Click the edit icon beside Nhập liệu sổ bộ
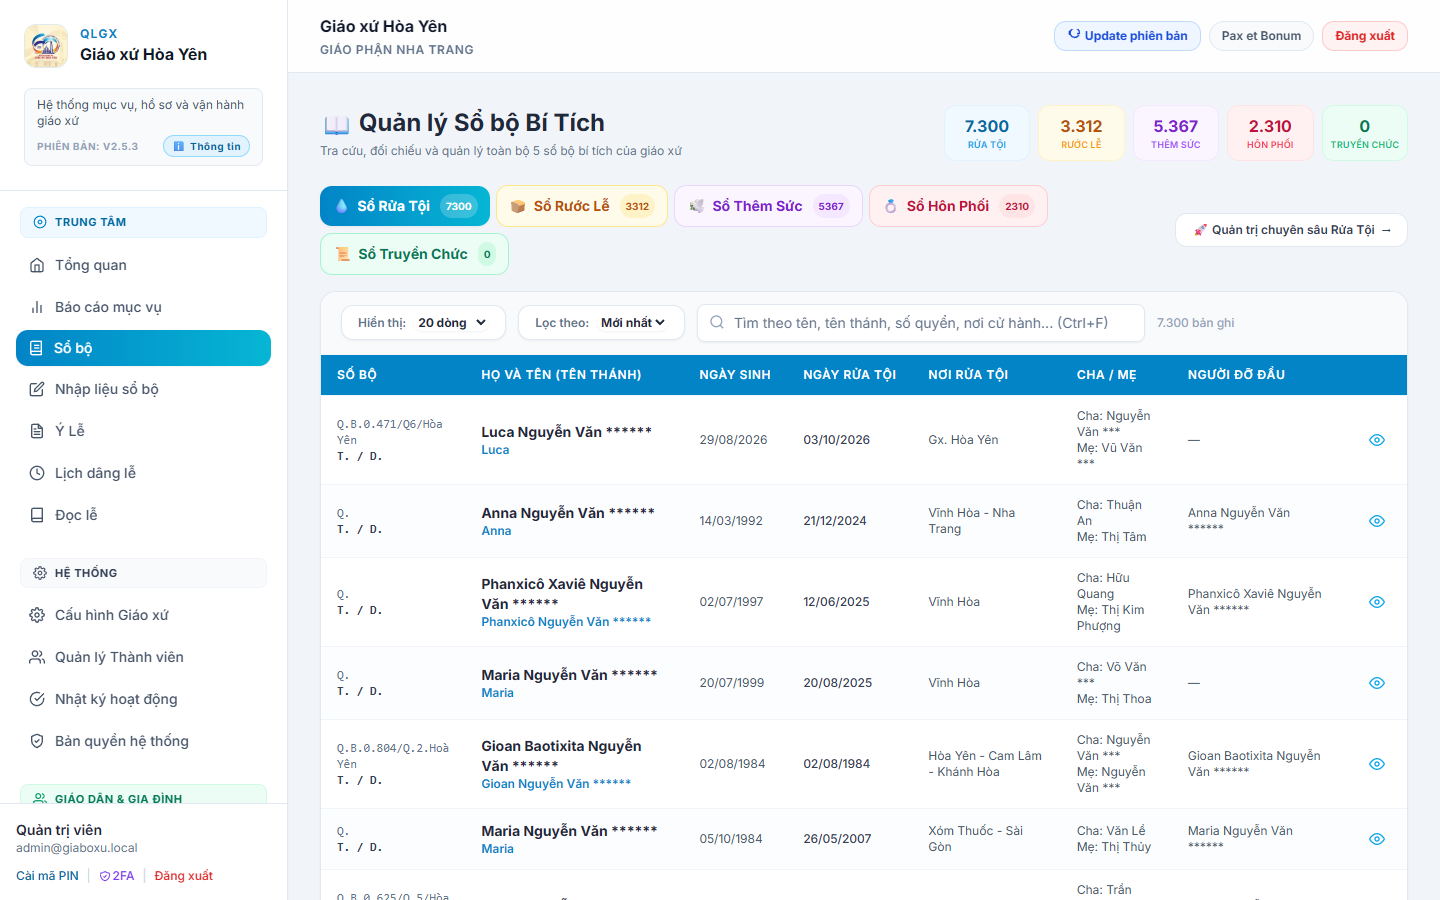 [37, 389]
